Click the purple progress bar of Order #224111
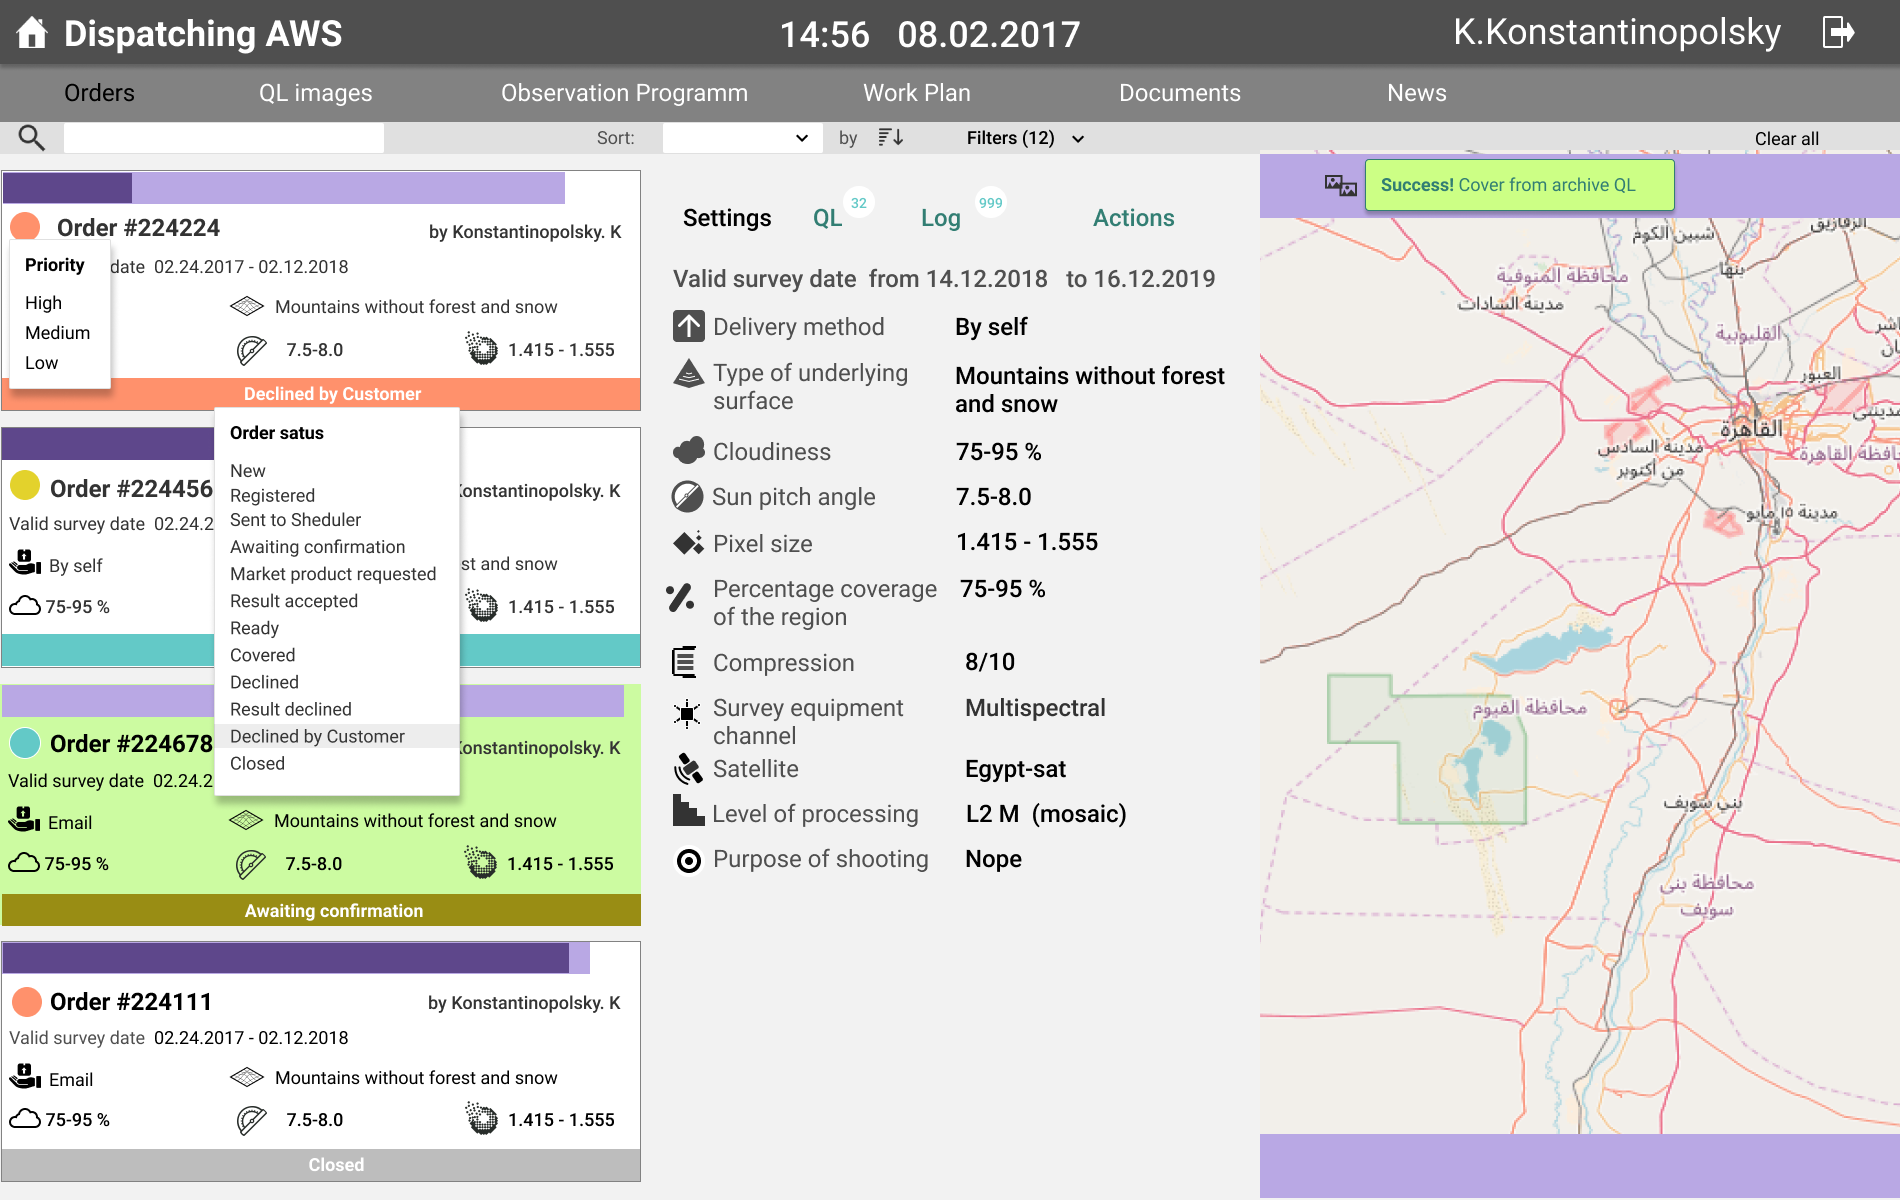This screenshot has width=1900, height=1200. (x=286, y=958)
